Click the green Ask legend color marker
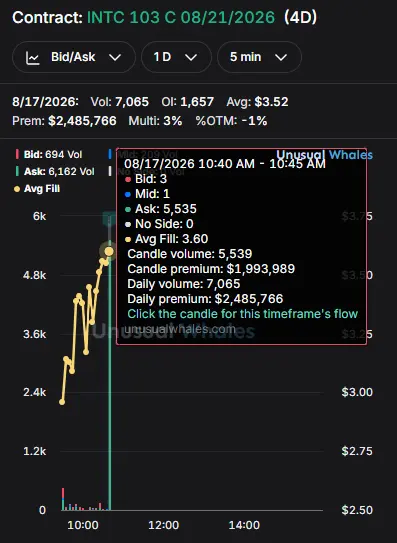This screenshot has width=397, height=543. [x=17, y=171]
